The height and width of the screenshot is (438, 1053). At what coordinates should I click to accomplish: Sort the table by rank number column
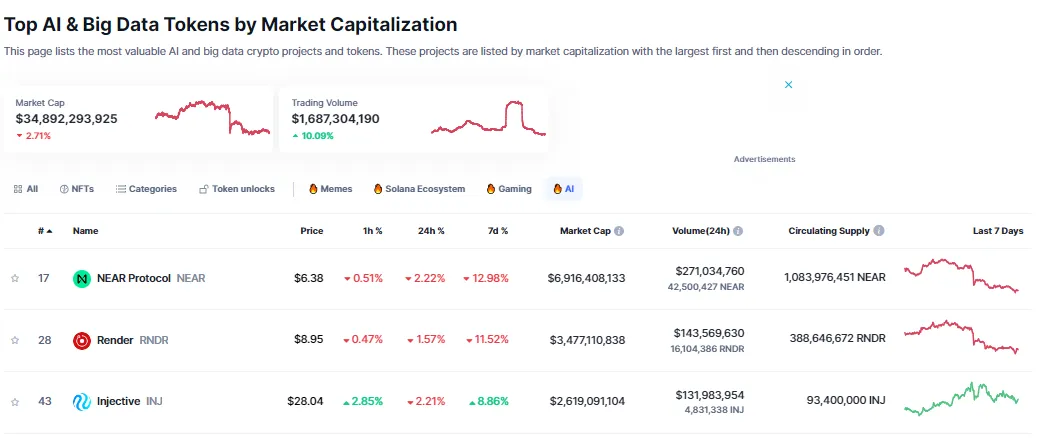pos(45,231)
